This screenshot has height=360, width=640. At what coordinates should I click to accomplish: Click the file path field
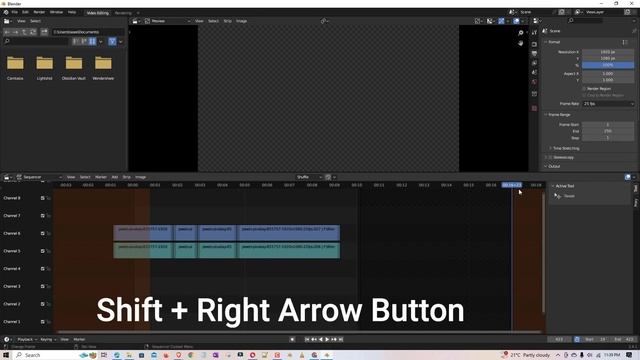click(88, 32)
